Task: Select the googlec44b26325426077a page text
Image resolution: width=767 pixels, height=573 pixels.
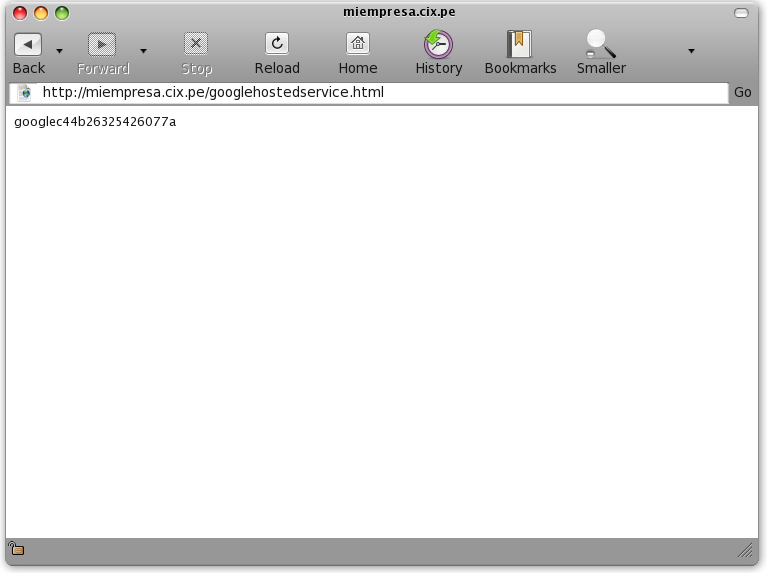Action: [x=95, y=122]
